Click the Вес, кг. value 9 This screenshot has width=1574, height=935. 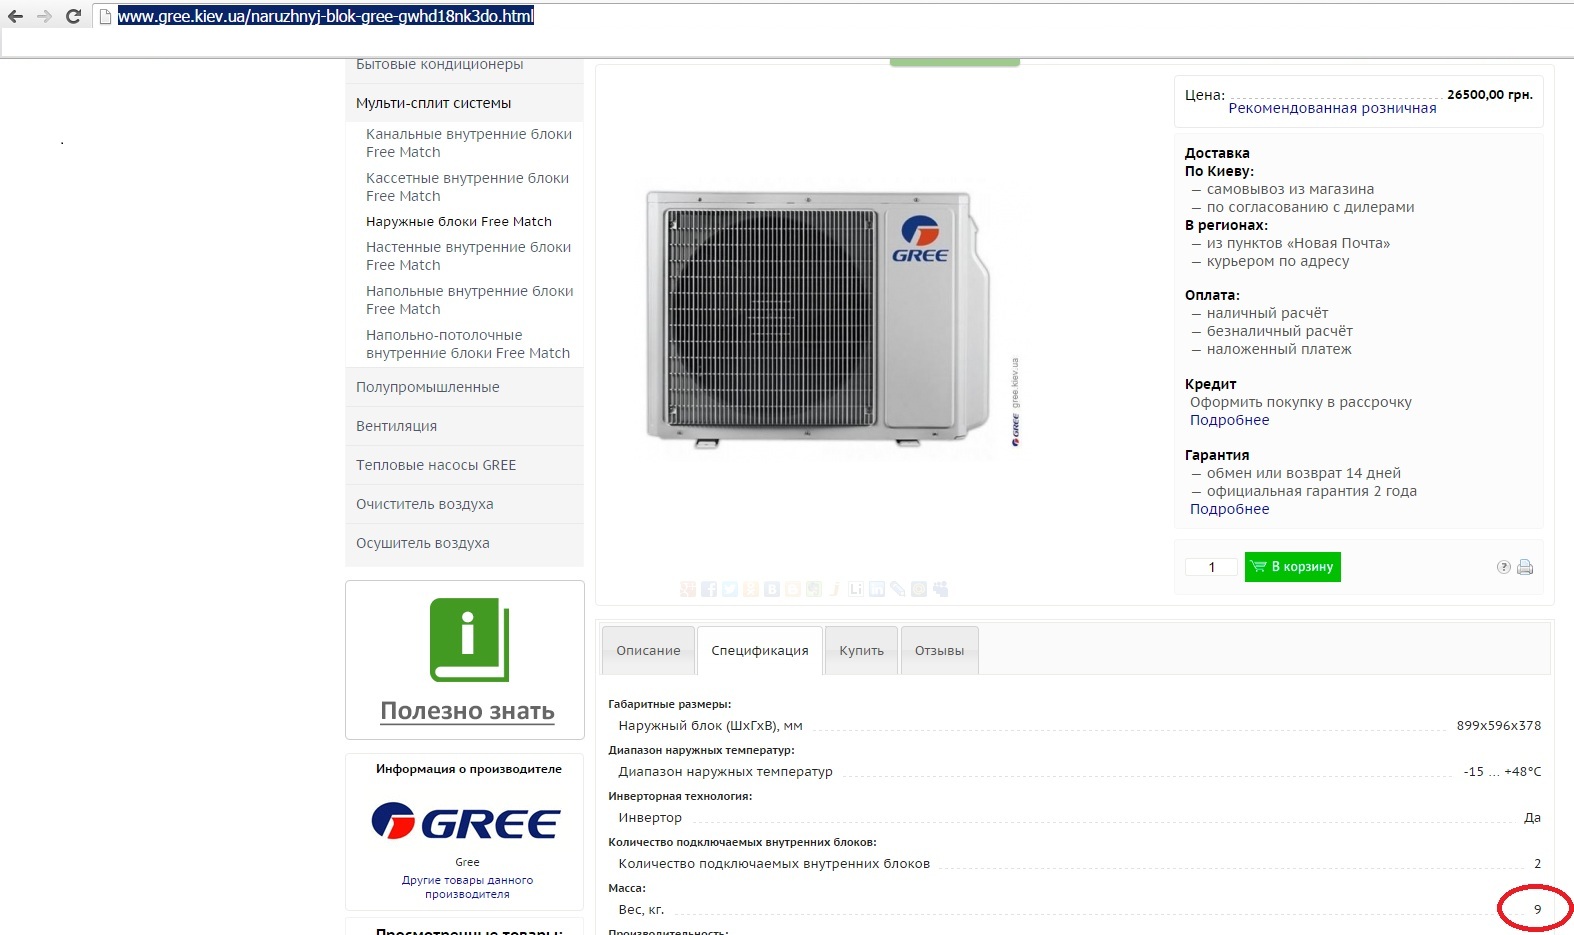tap(1537, 909)
